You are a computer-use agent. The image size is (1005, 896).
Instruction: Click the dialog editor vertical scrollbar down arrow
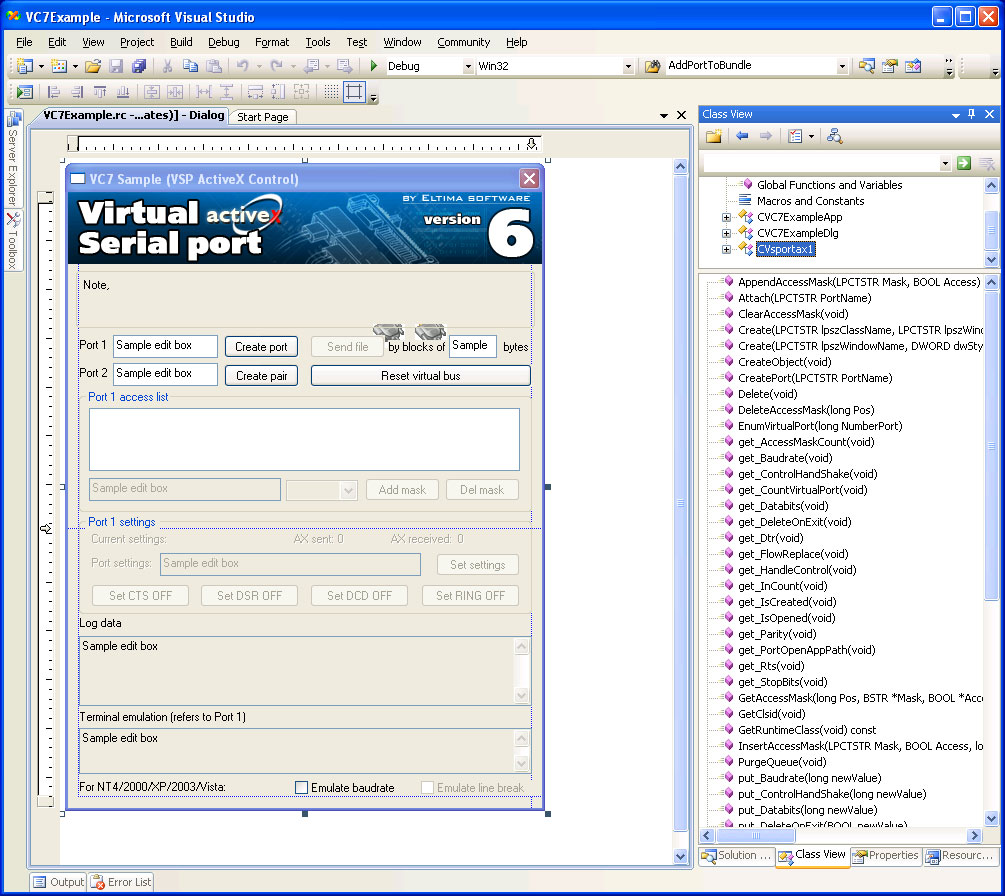click(681, 856)
